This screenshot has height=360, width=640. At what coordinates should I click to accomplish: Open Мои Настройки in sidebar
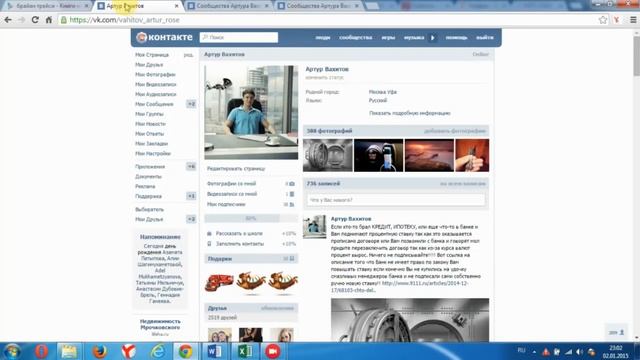(x=153, y=153)
